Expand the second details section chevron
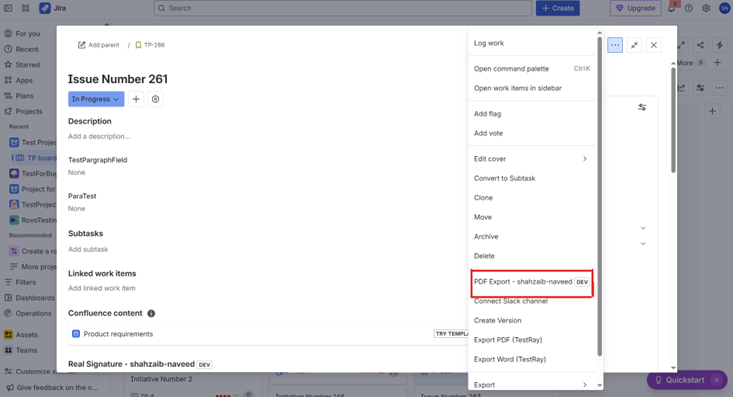Image resolution: width=733 pixels, height=397 pixels. tap(643, 244)
